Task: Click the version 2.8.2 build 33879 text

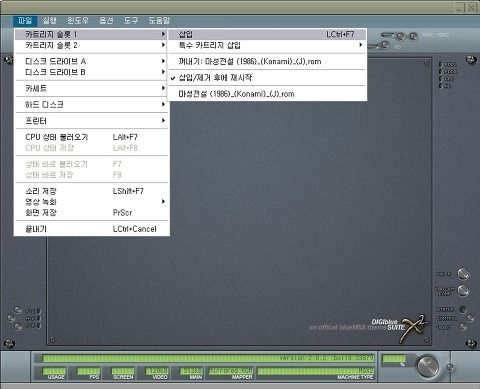Action: click(326, 358)
